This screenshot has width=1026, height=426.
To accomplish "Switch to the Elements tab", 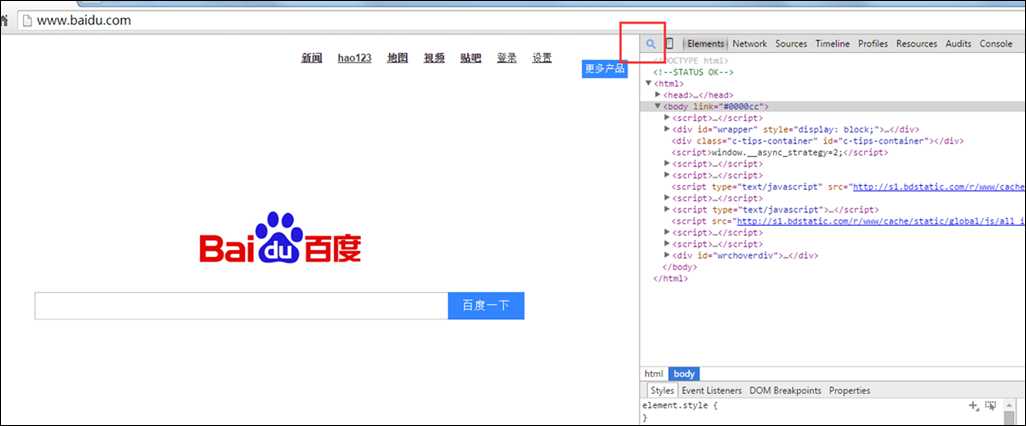I will (705, 44).
